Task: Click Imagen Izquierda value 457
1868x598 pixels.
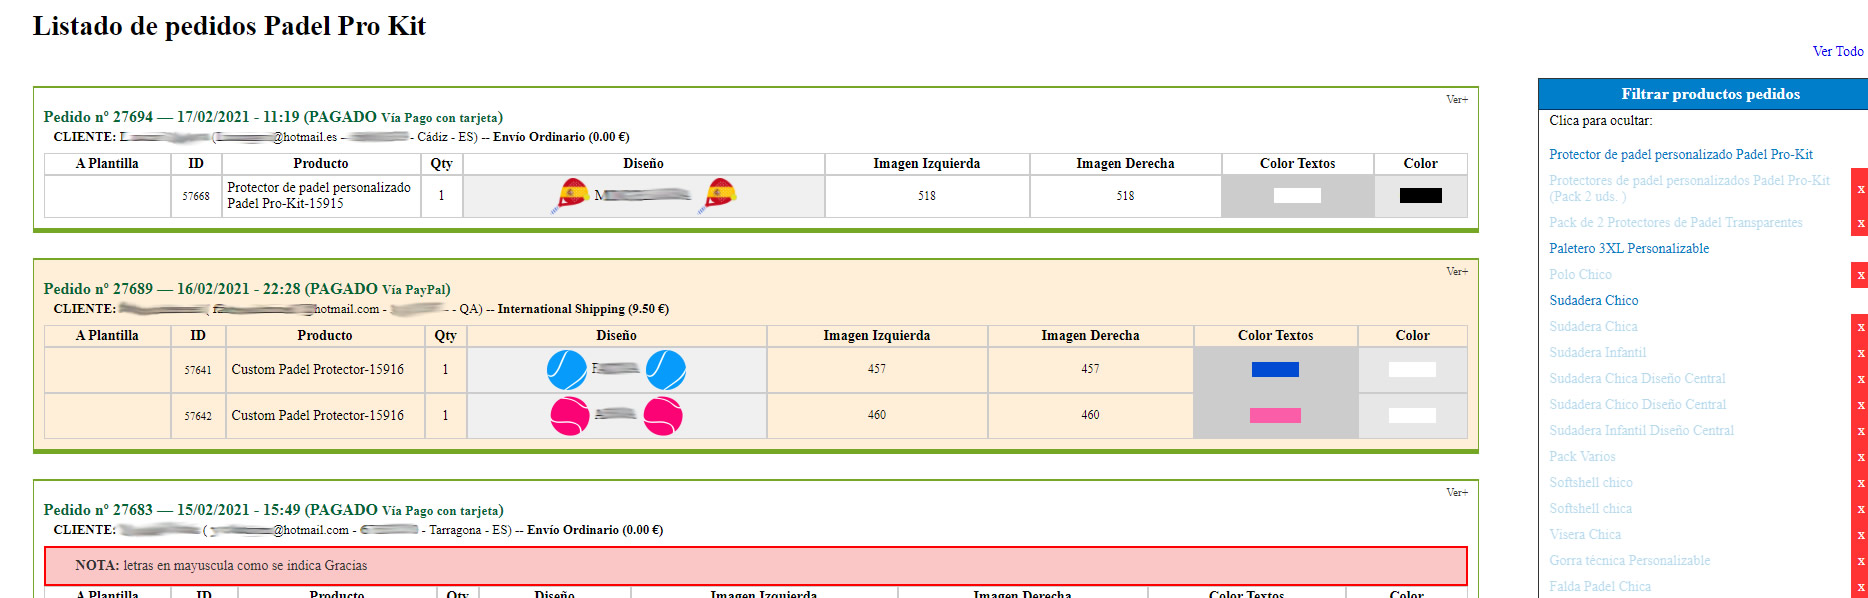Action: pos(877,369)
